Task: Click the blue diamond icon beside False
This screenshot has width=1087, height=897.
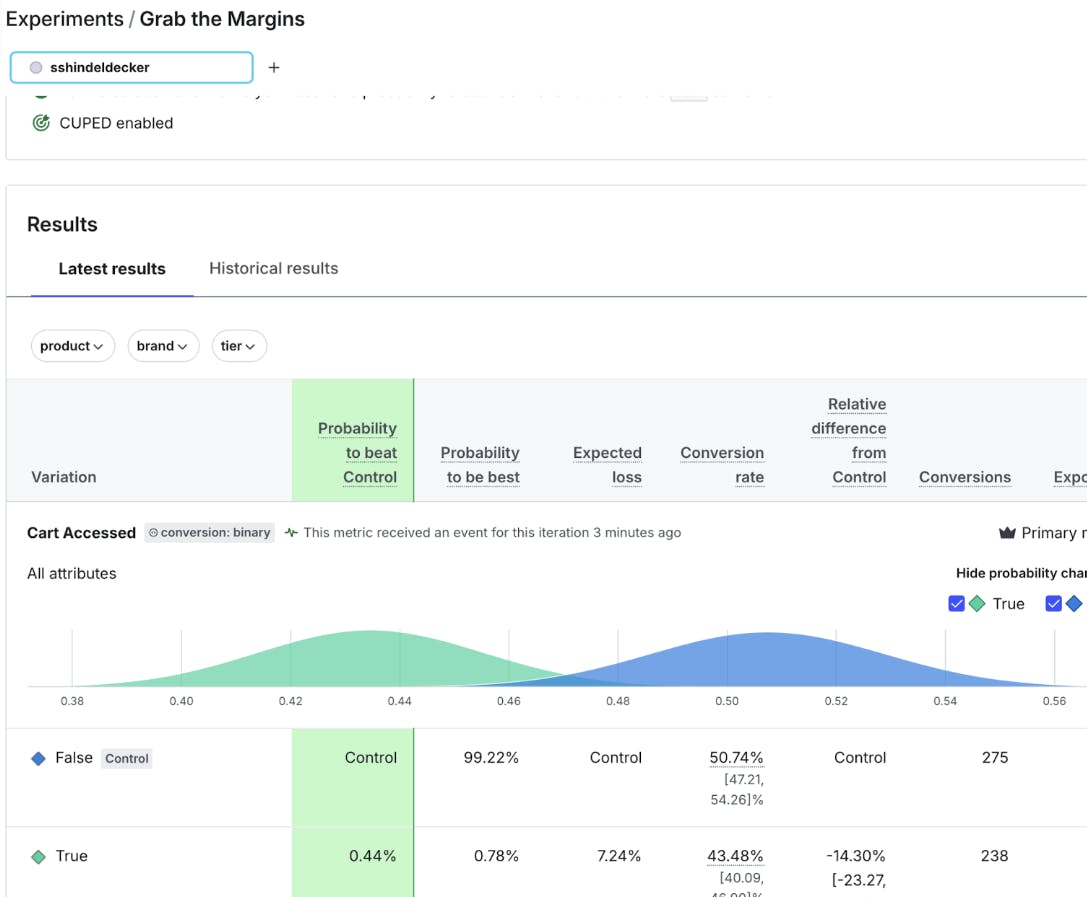Action: (x=38, y=759)
